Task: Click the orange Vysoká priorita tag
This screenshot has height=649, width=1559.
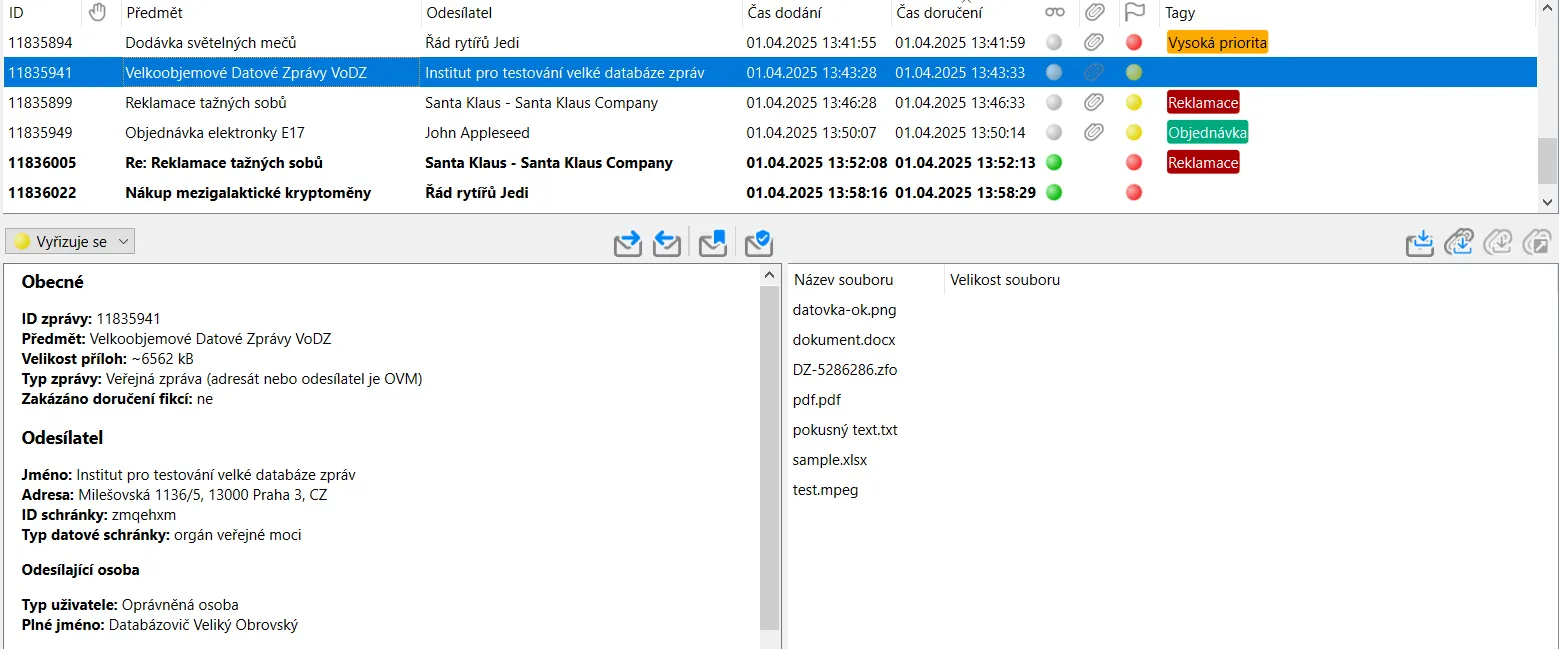Action: point(1217,43)
